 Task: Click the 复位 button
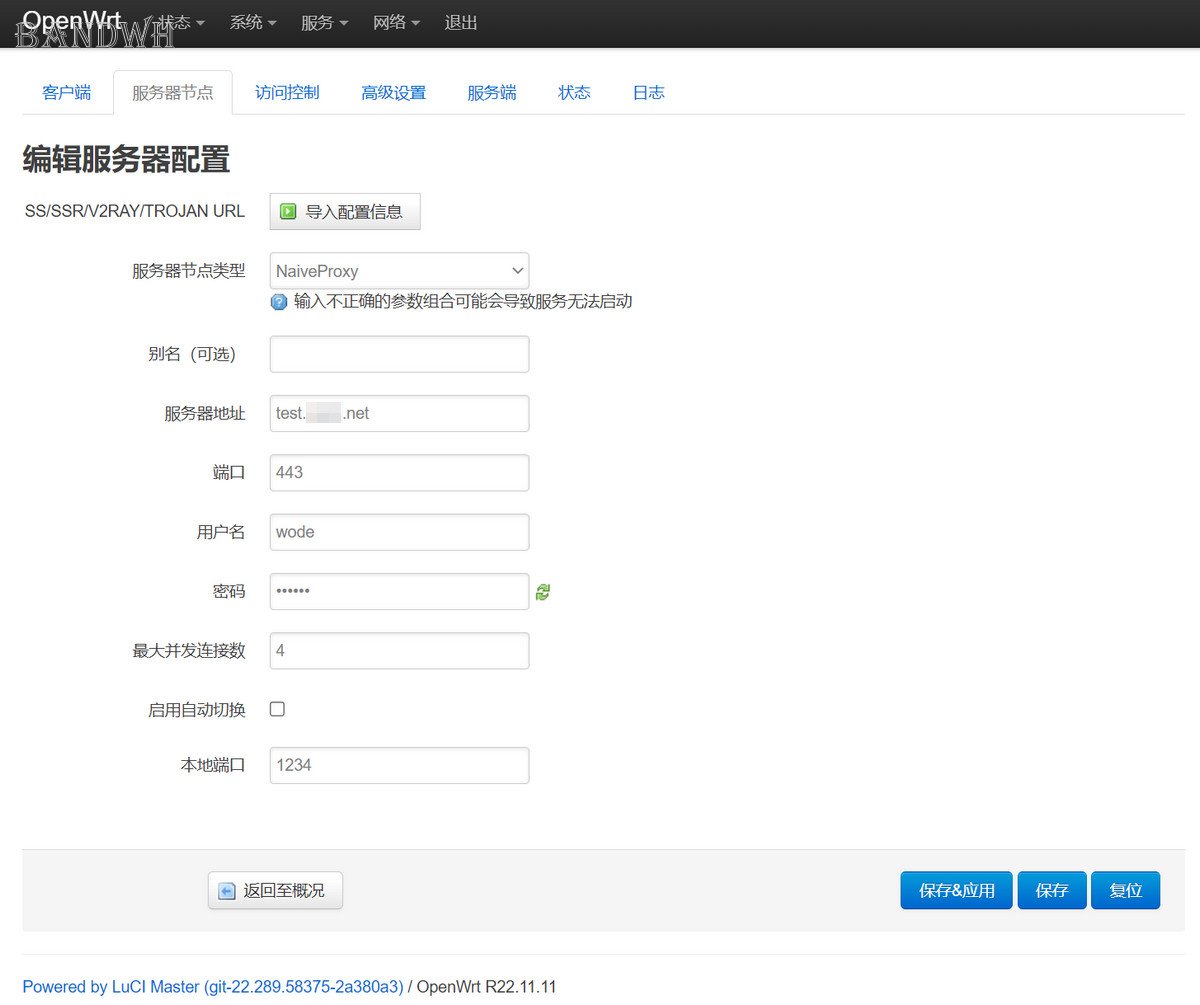[1126, 890]
